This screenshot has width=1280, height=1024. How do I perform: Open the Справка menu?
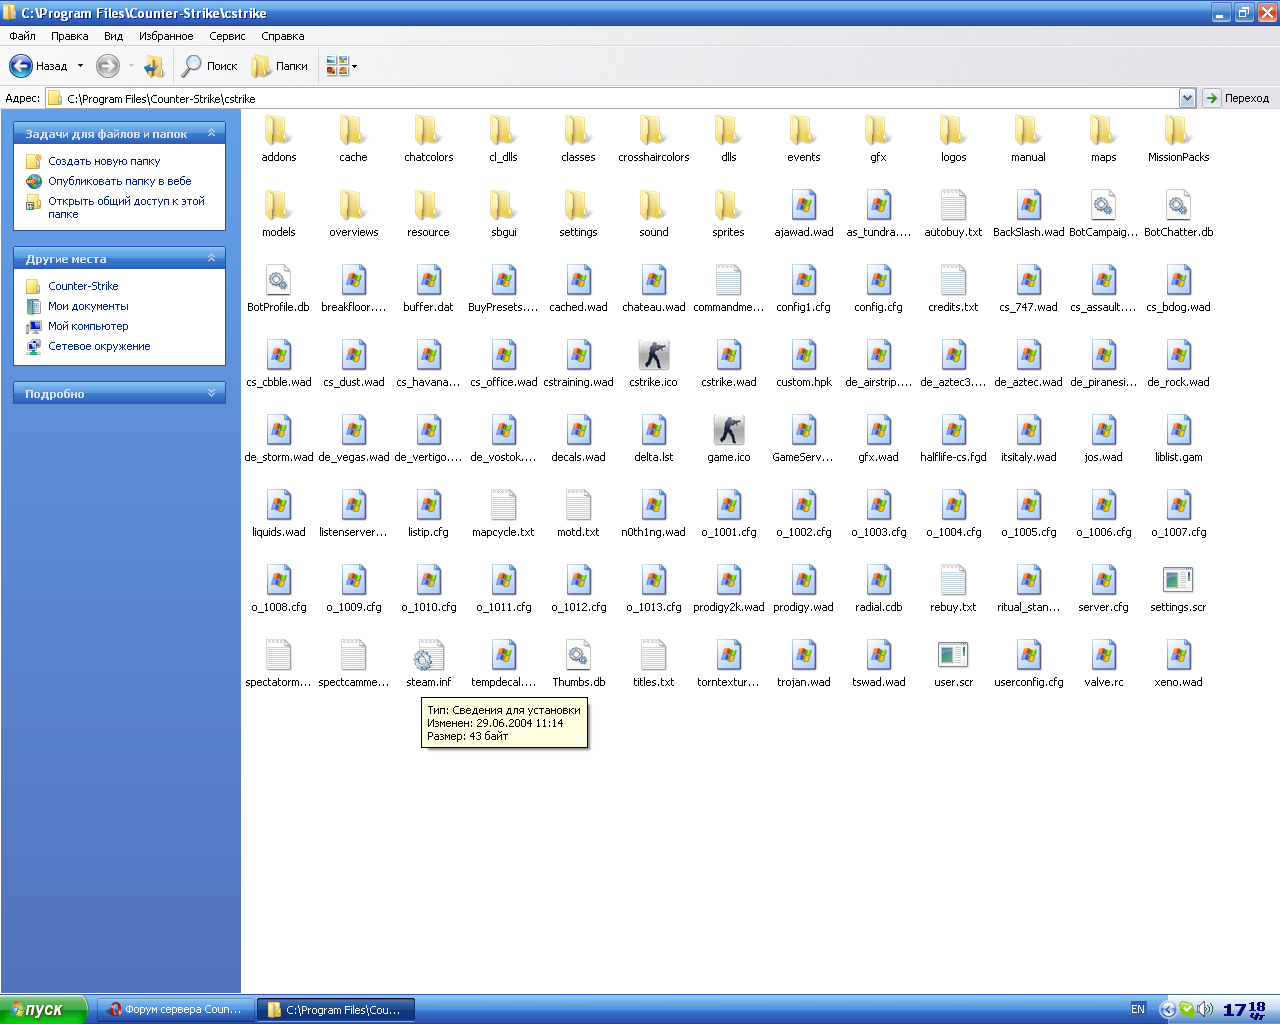coord(283,36)
